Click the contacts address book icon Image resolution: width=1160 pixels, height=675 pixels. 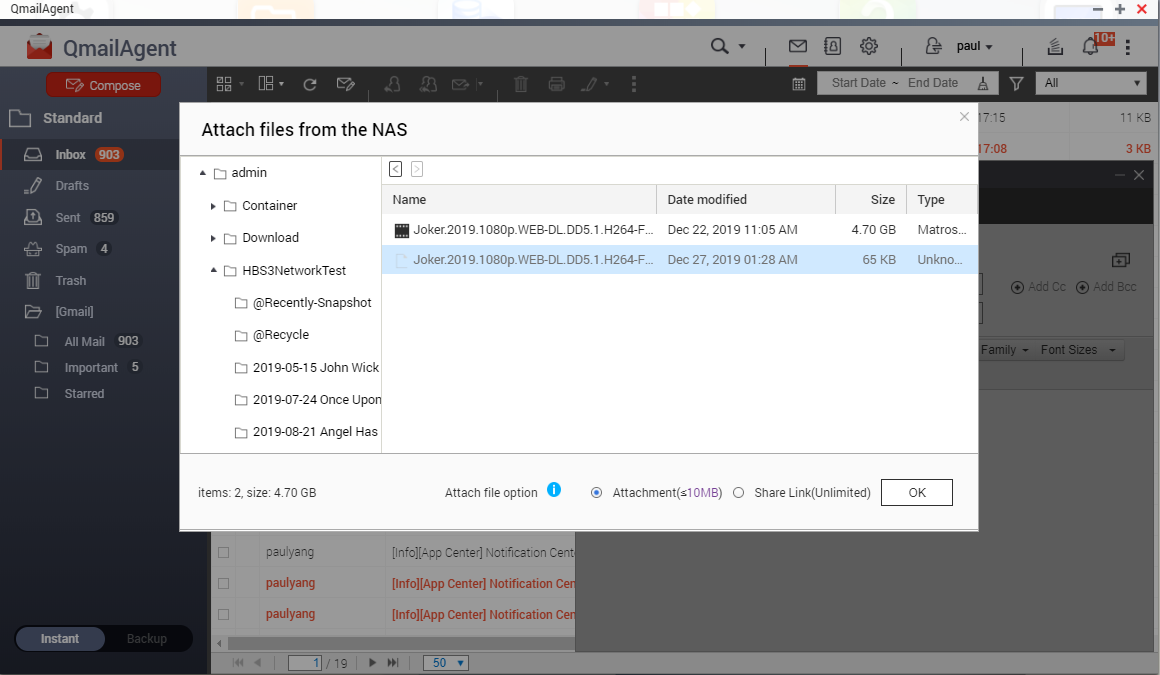(832, 46)
